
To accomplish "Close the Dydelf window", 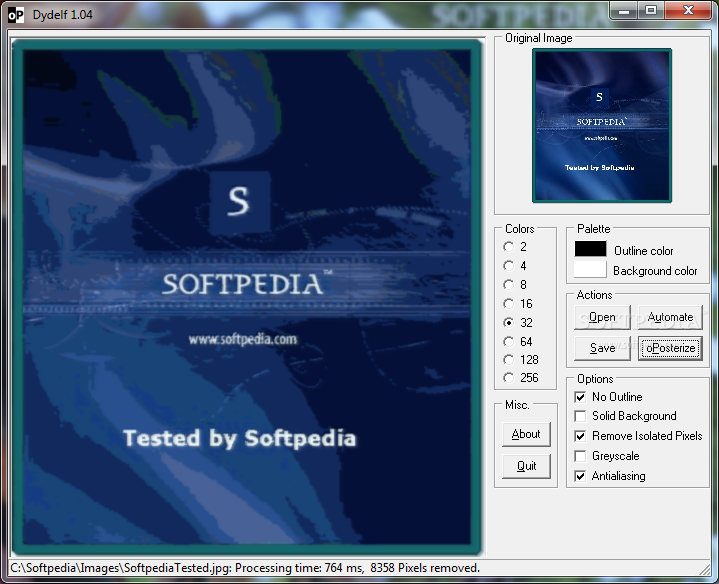I will click(688, 11).
